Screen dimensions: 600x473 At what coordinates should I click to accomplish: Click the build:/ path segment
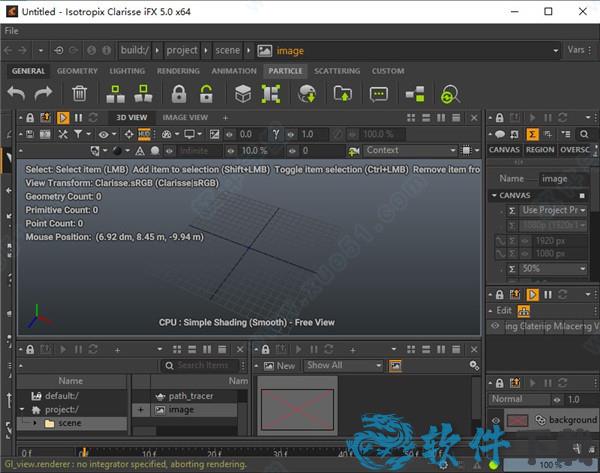pyautogui.click(x=135, y=50)
